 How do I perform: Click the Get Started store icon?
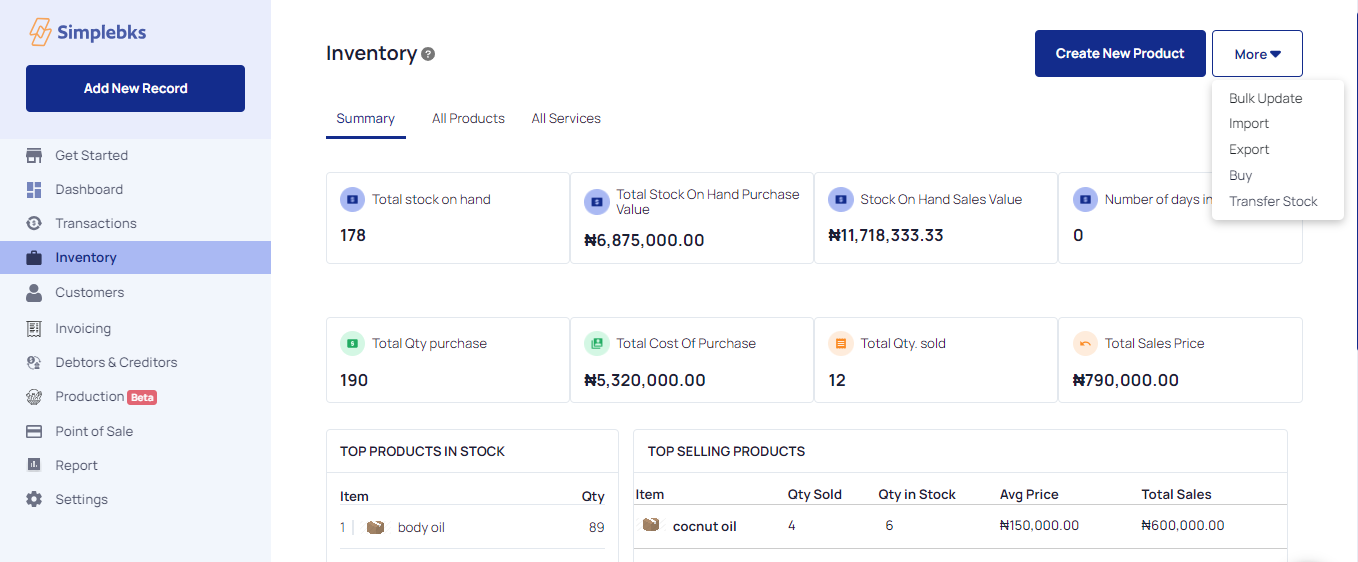34,155
